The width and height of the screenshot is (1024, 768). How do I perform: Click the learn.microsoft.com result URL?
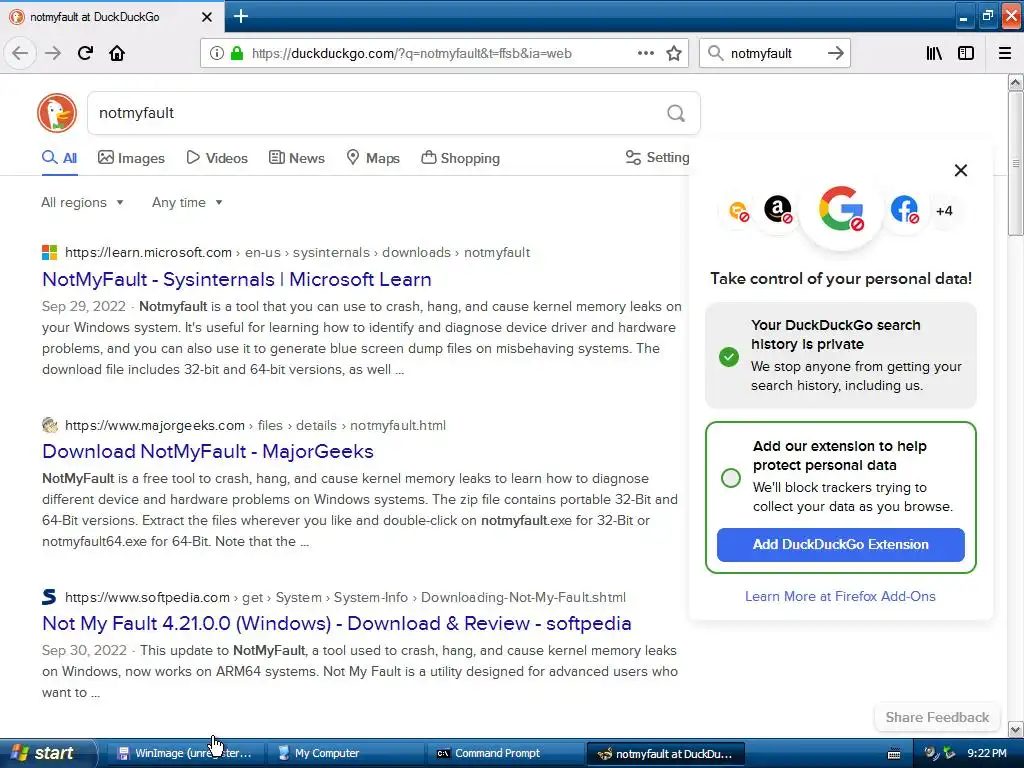tap(297, 253)
